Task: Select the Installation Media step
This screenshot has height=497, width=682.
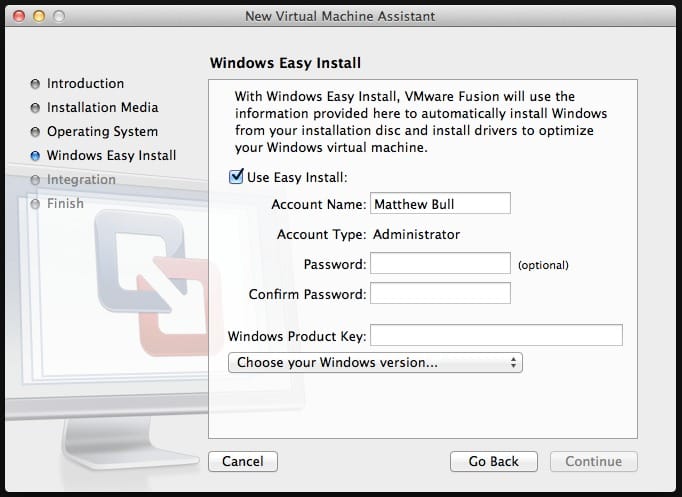Action: (94, 107)
